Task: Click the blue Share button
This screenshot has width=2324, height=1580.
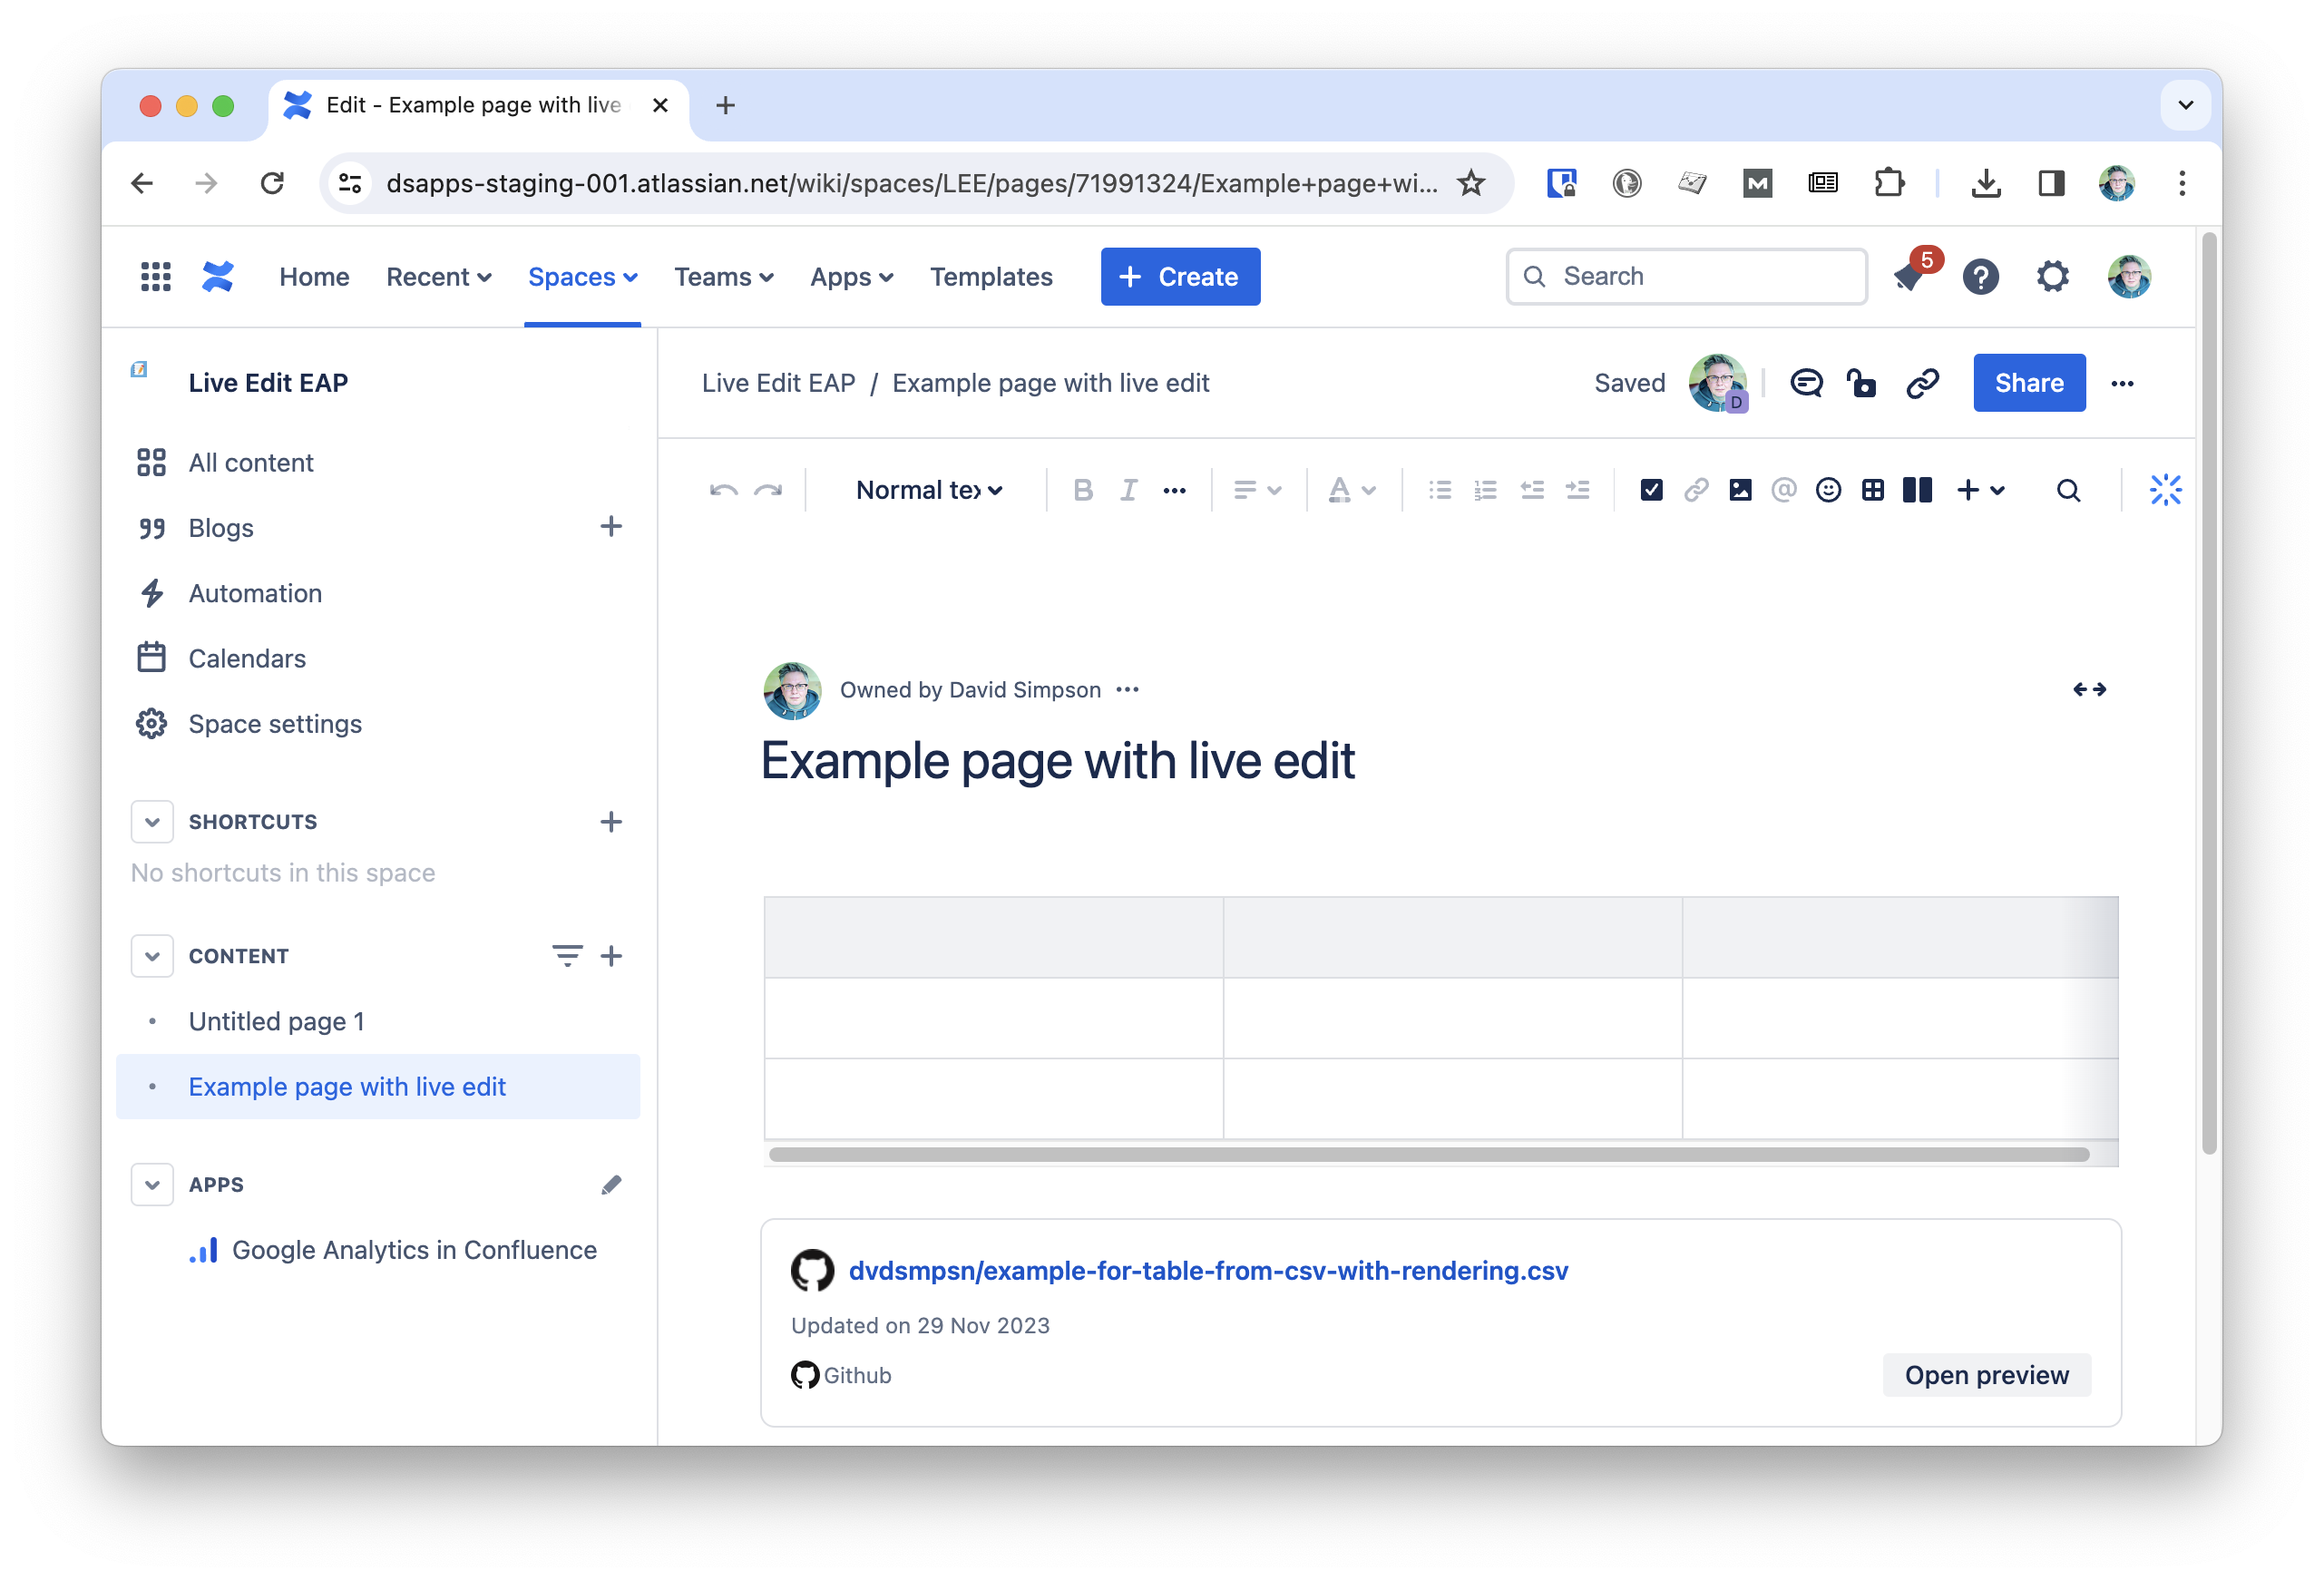Action: [2028, 383]
